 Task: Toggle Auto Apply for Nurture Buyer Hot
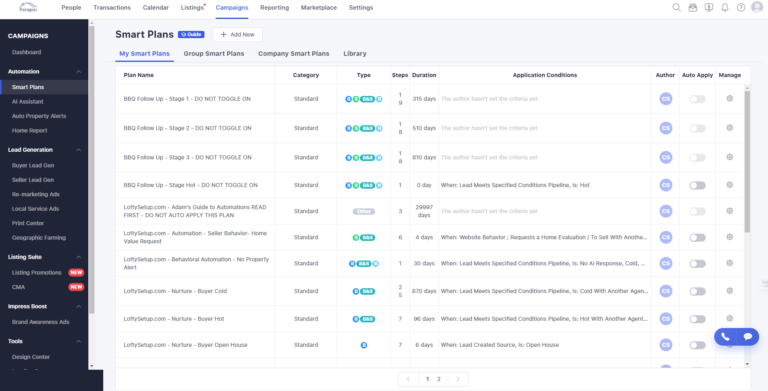click(x=697, y=319)
